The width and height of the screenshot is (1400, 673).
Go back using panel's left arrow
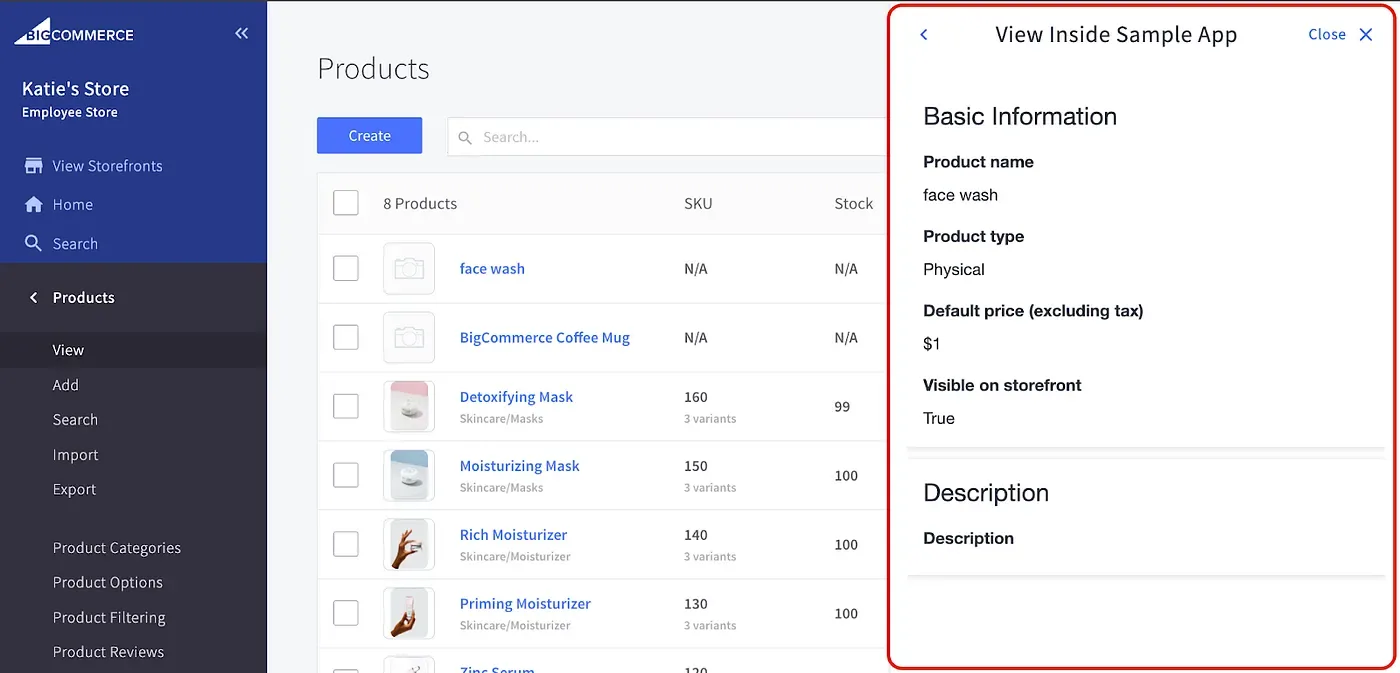(924, 34)
